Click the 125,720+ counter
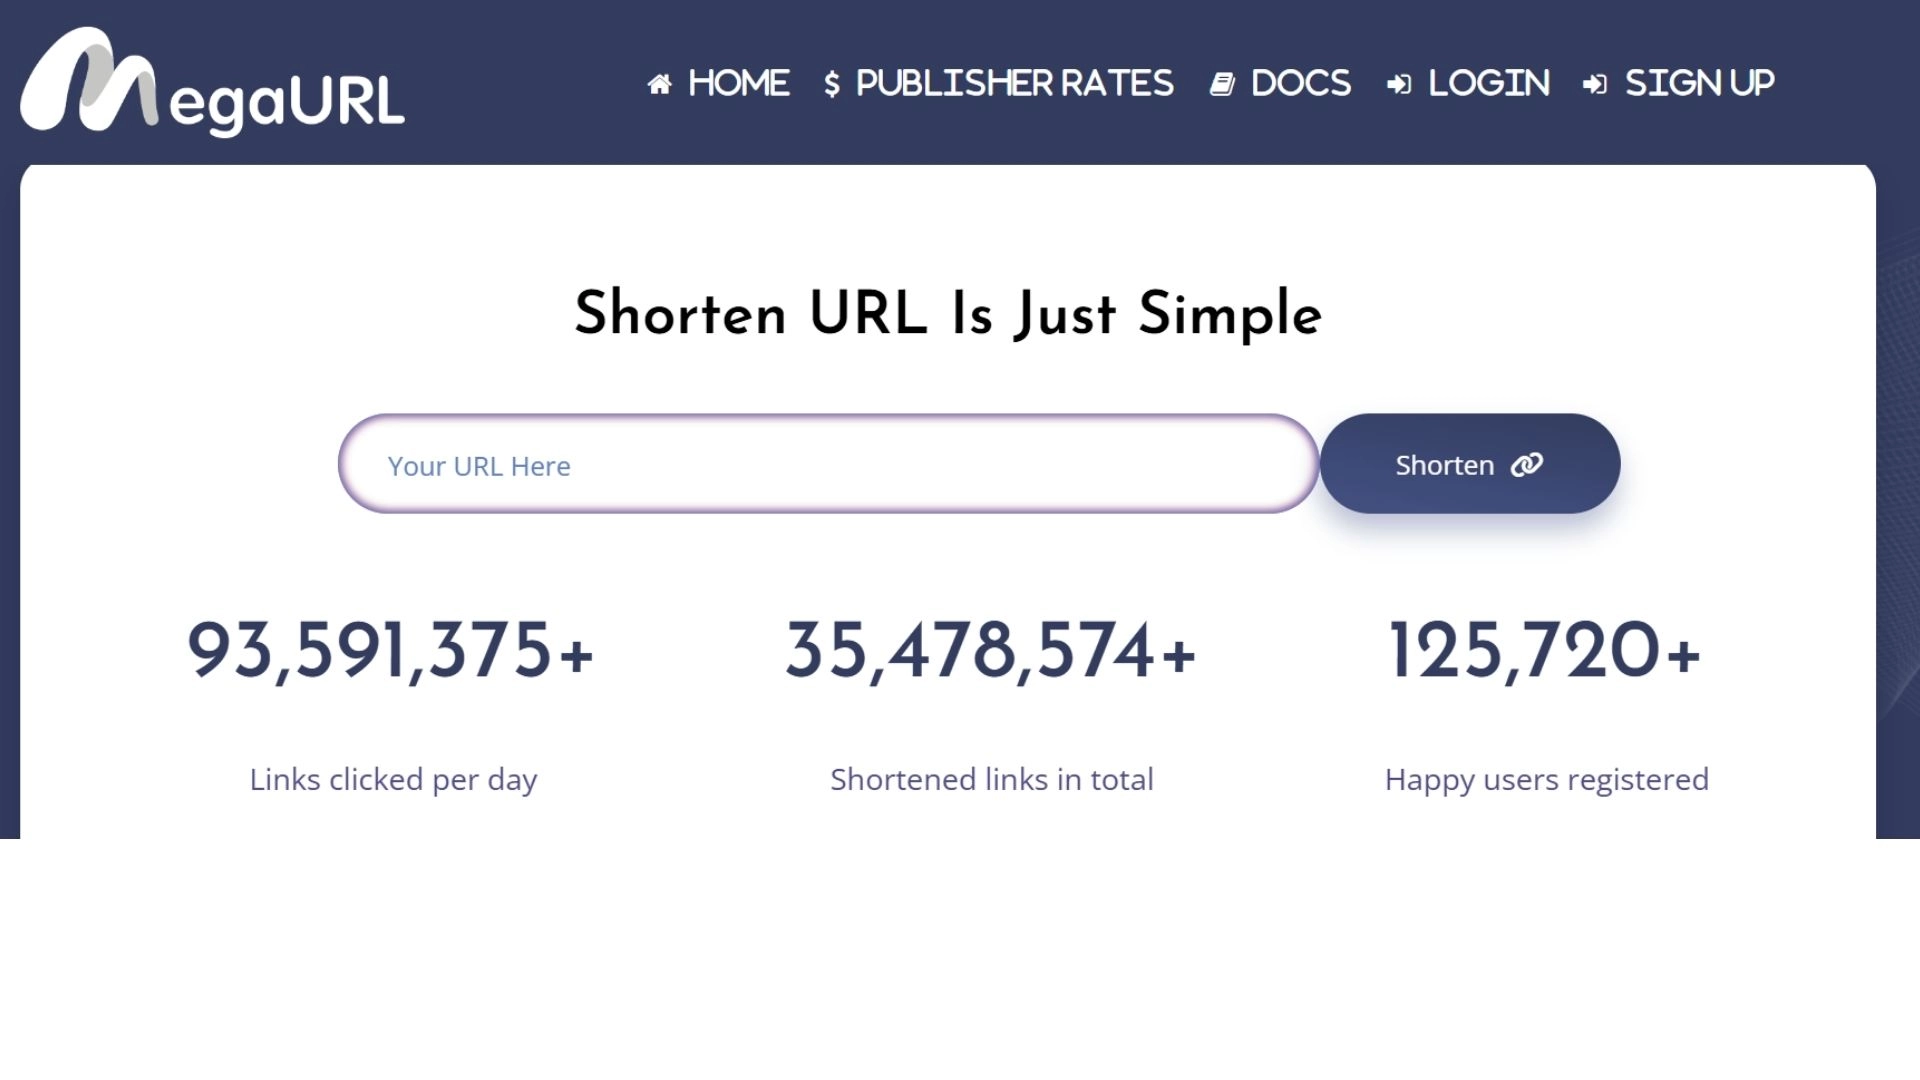Image resolution: width=1920 pixels, height=1080 pixels. (x=1545, y=651)
